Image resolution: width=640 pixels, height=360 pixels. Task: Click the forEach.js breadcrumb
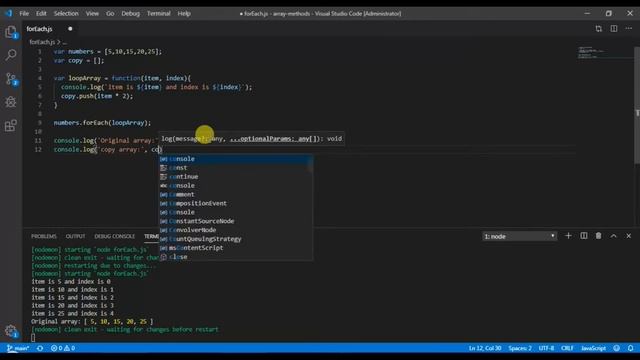pyautogui.click(x=42, y=42)
